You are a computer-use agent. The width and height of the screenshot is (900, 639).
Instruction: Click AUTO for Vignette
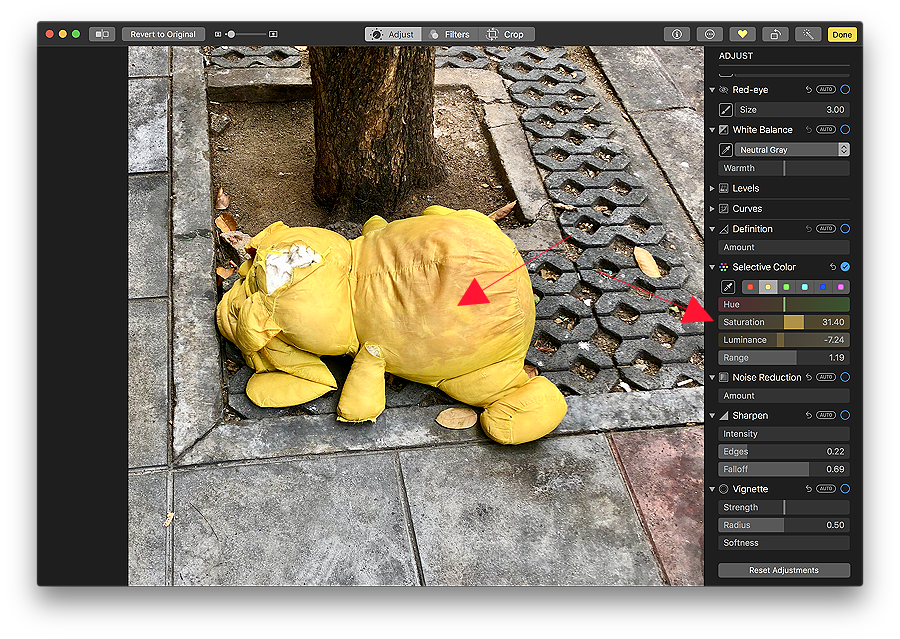pos(826,489)
